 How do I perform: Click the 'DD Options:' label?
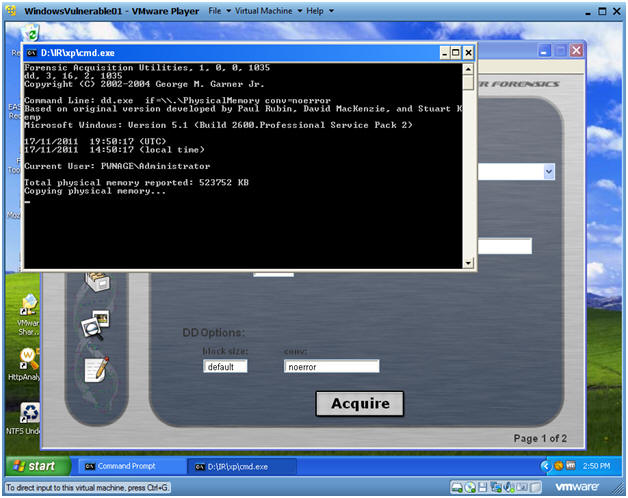point(213,333)
